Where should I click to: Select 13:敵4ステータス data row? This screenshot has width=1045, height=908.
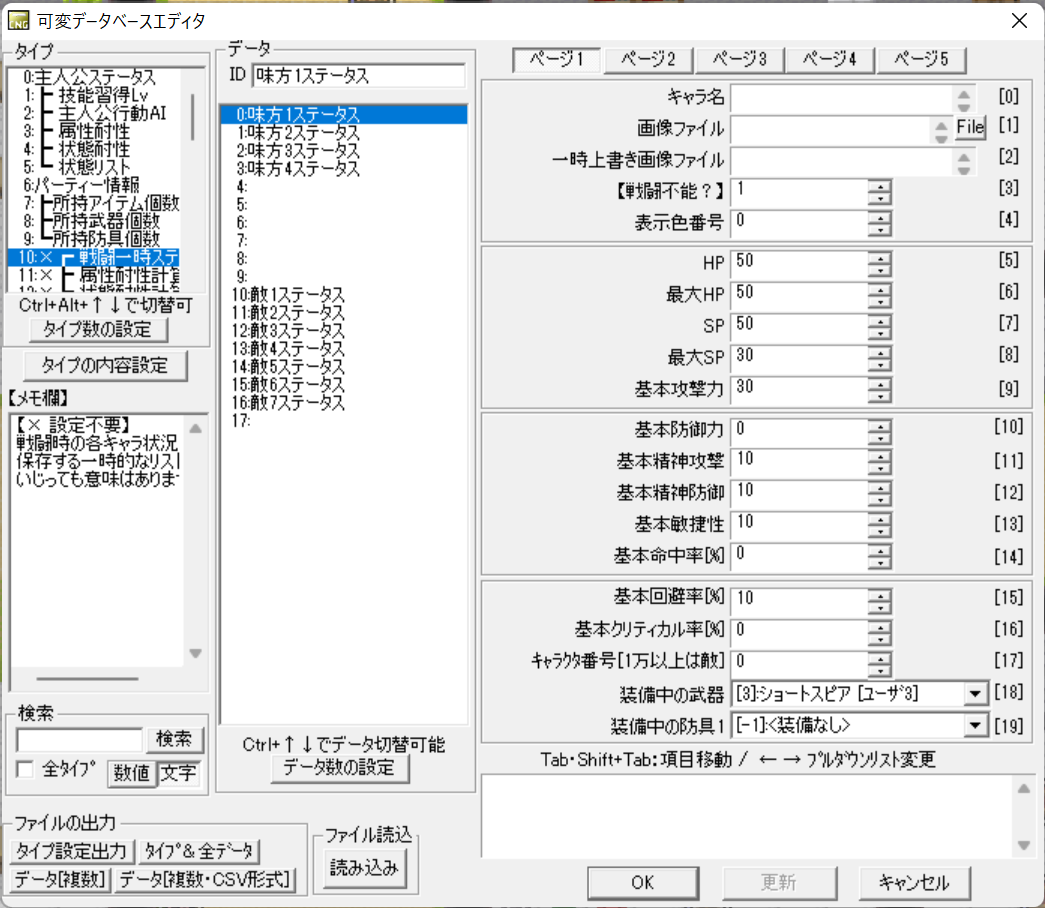pyautogui.click(x=344, y=349)
